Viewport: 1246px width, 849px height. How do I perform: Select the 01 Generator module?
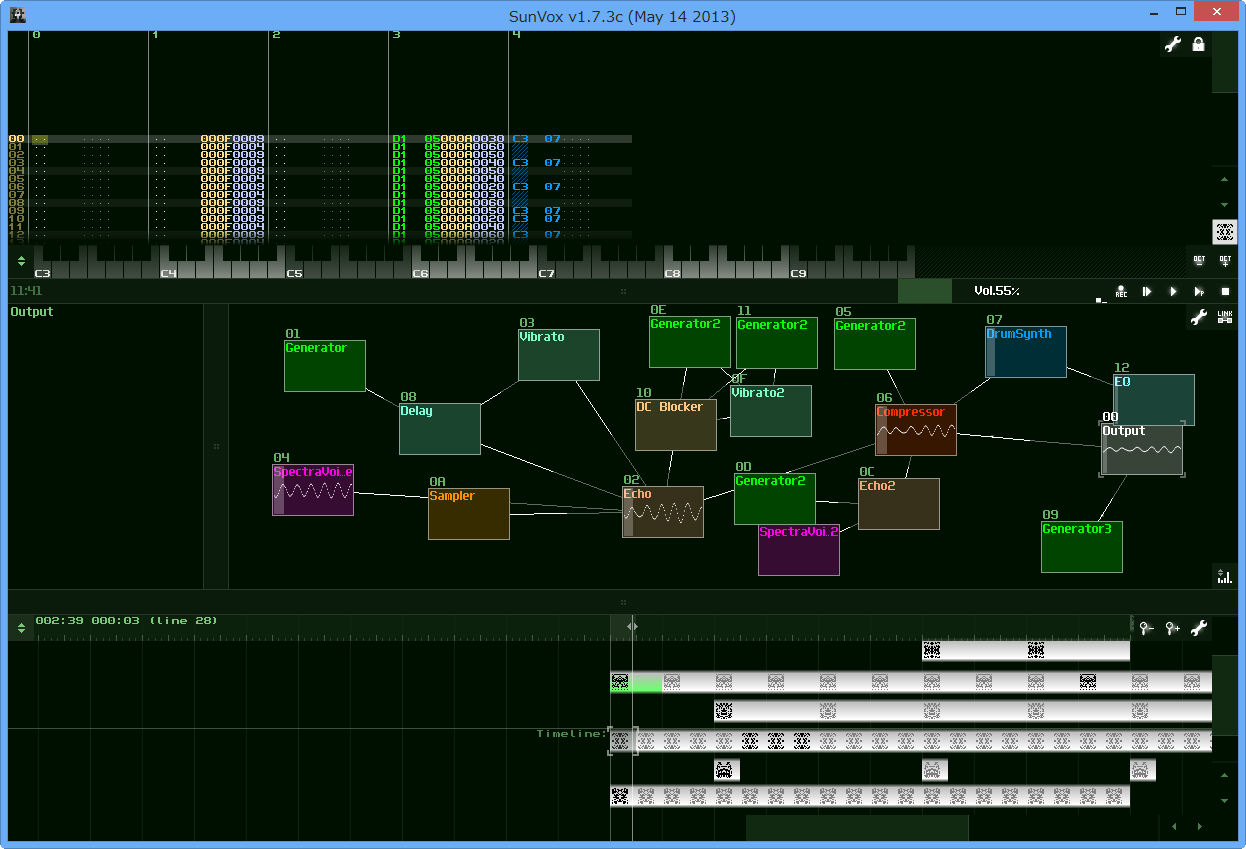tap(325, 366)
